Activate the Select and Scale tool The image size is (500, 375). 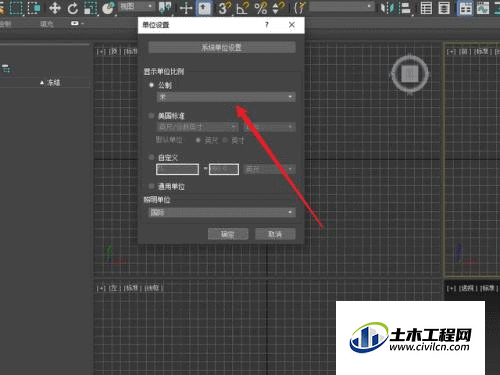[x=90, y=8]
